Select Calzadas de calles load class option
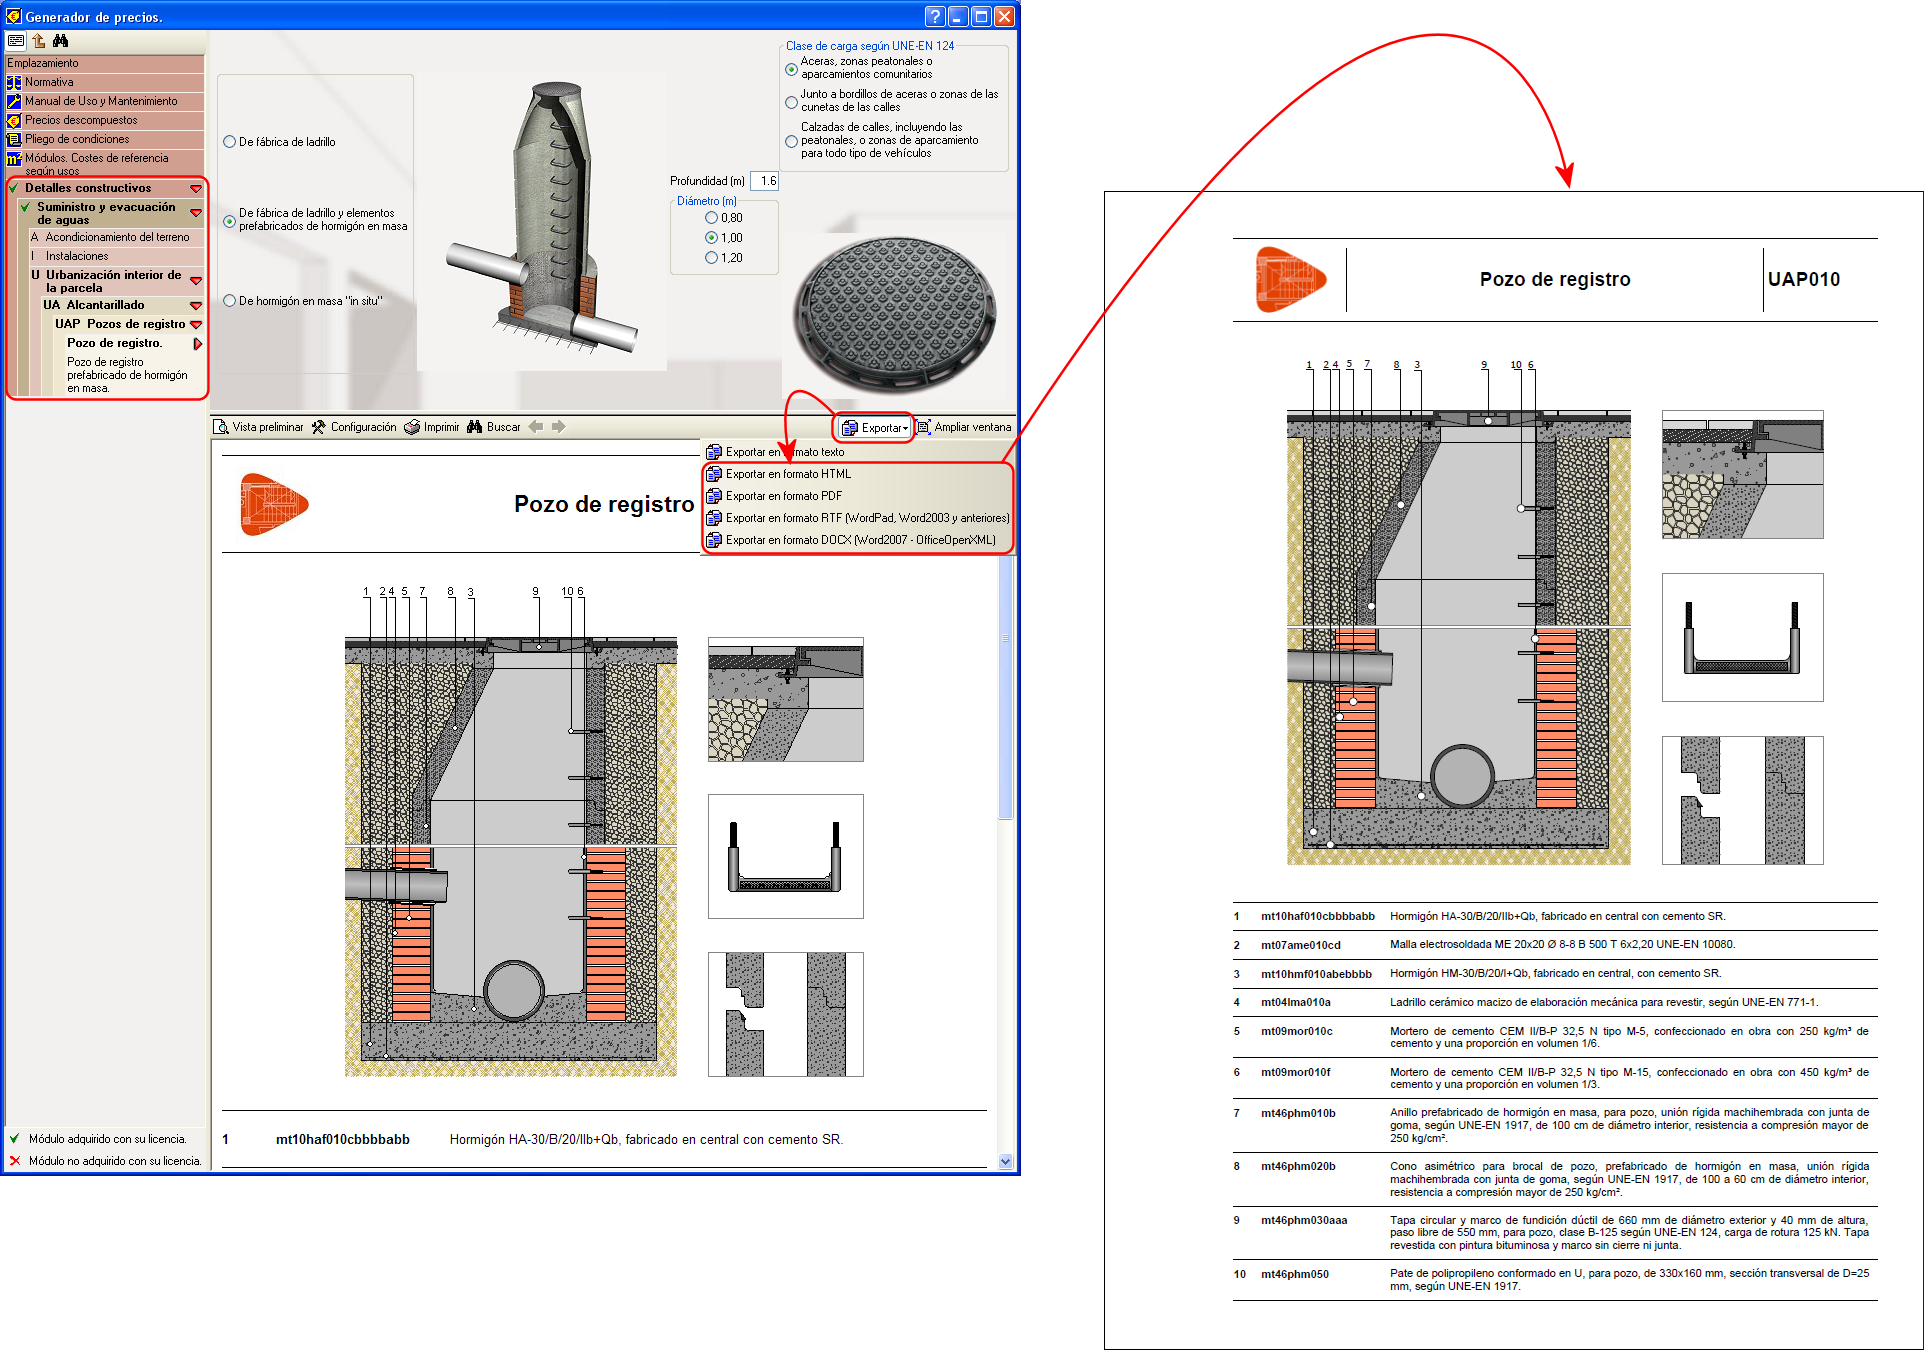Image resolution: width=1924 pixels, height=1350 pixels. pos(791,141)
